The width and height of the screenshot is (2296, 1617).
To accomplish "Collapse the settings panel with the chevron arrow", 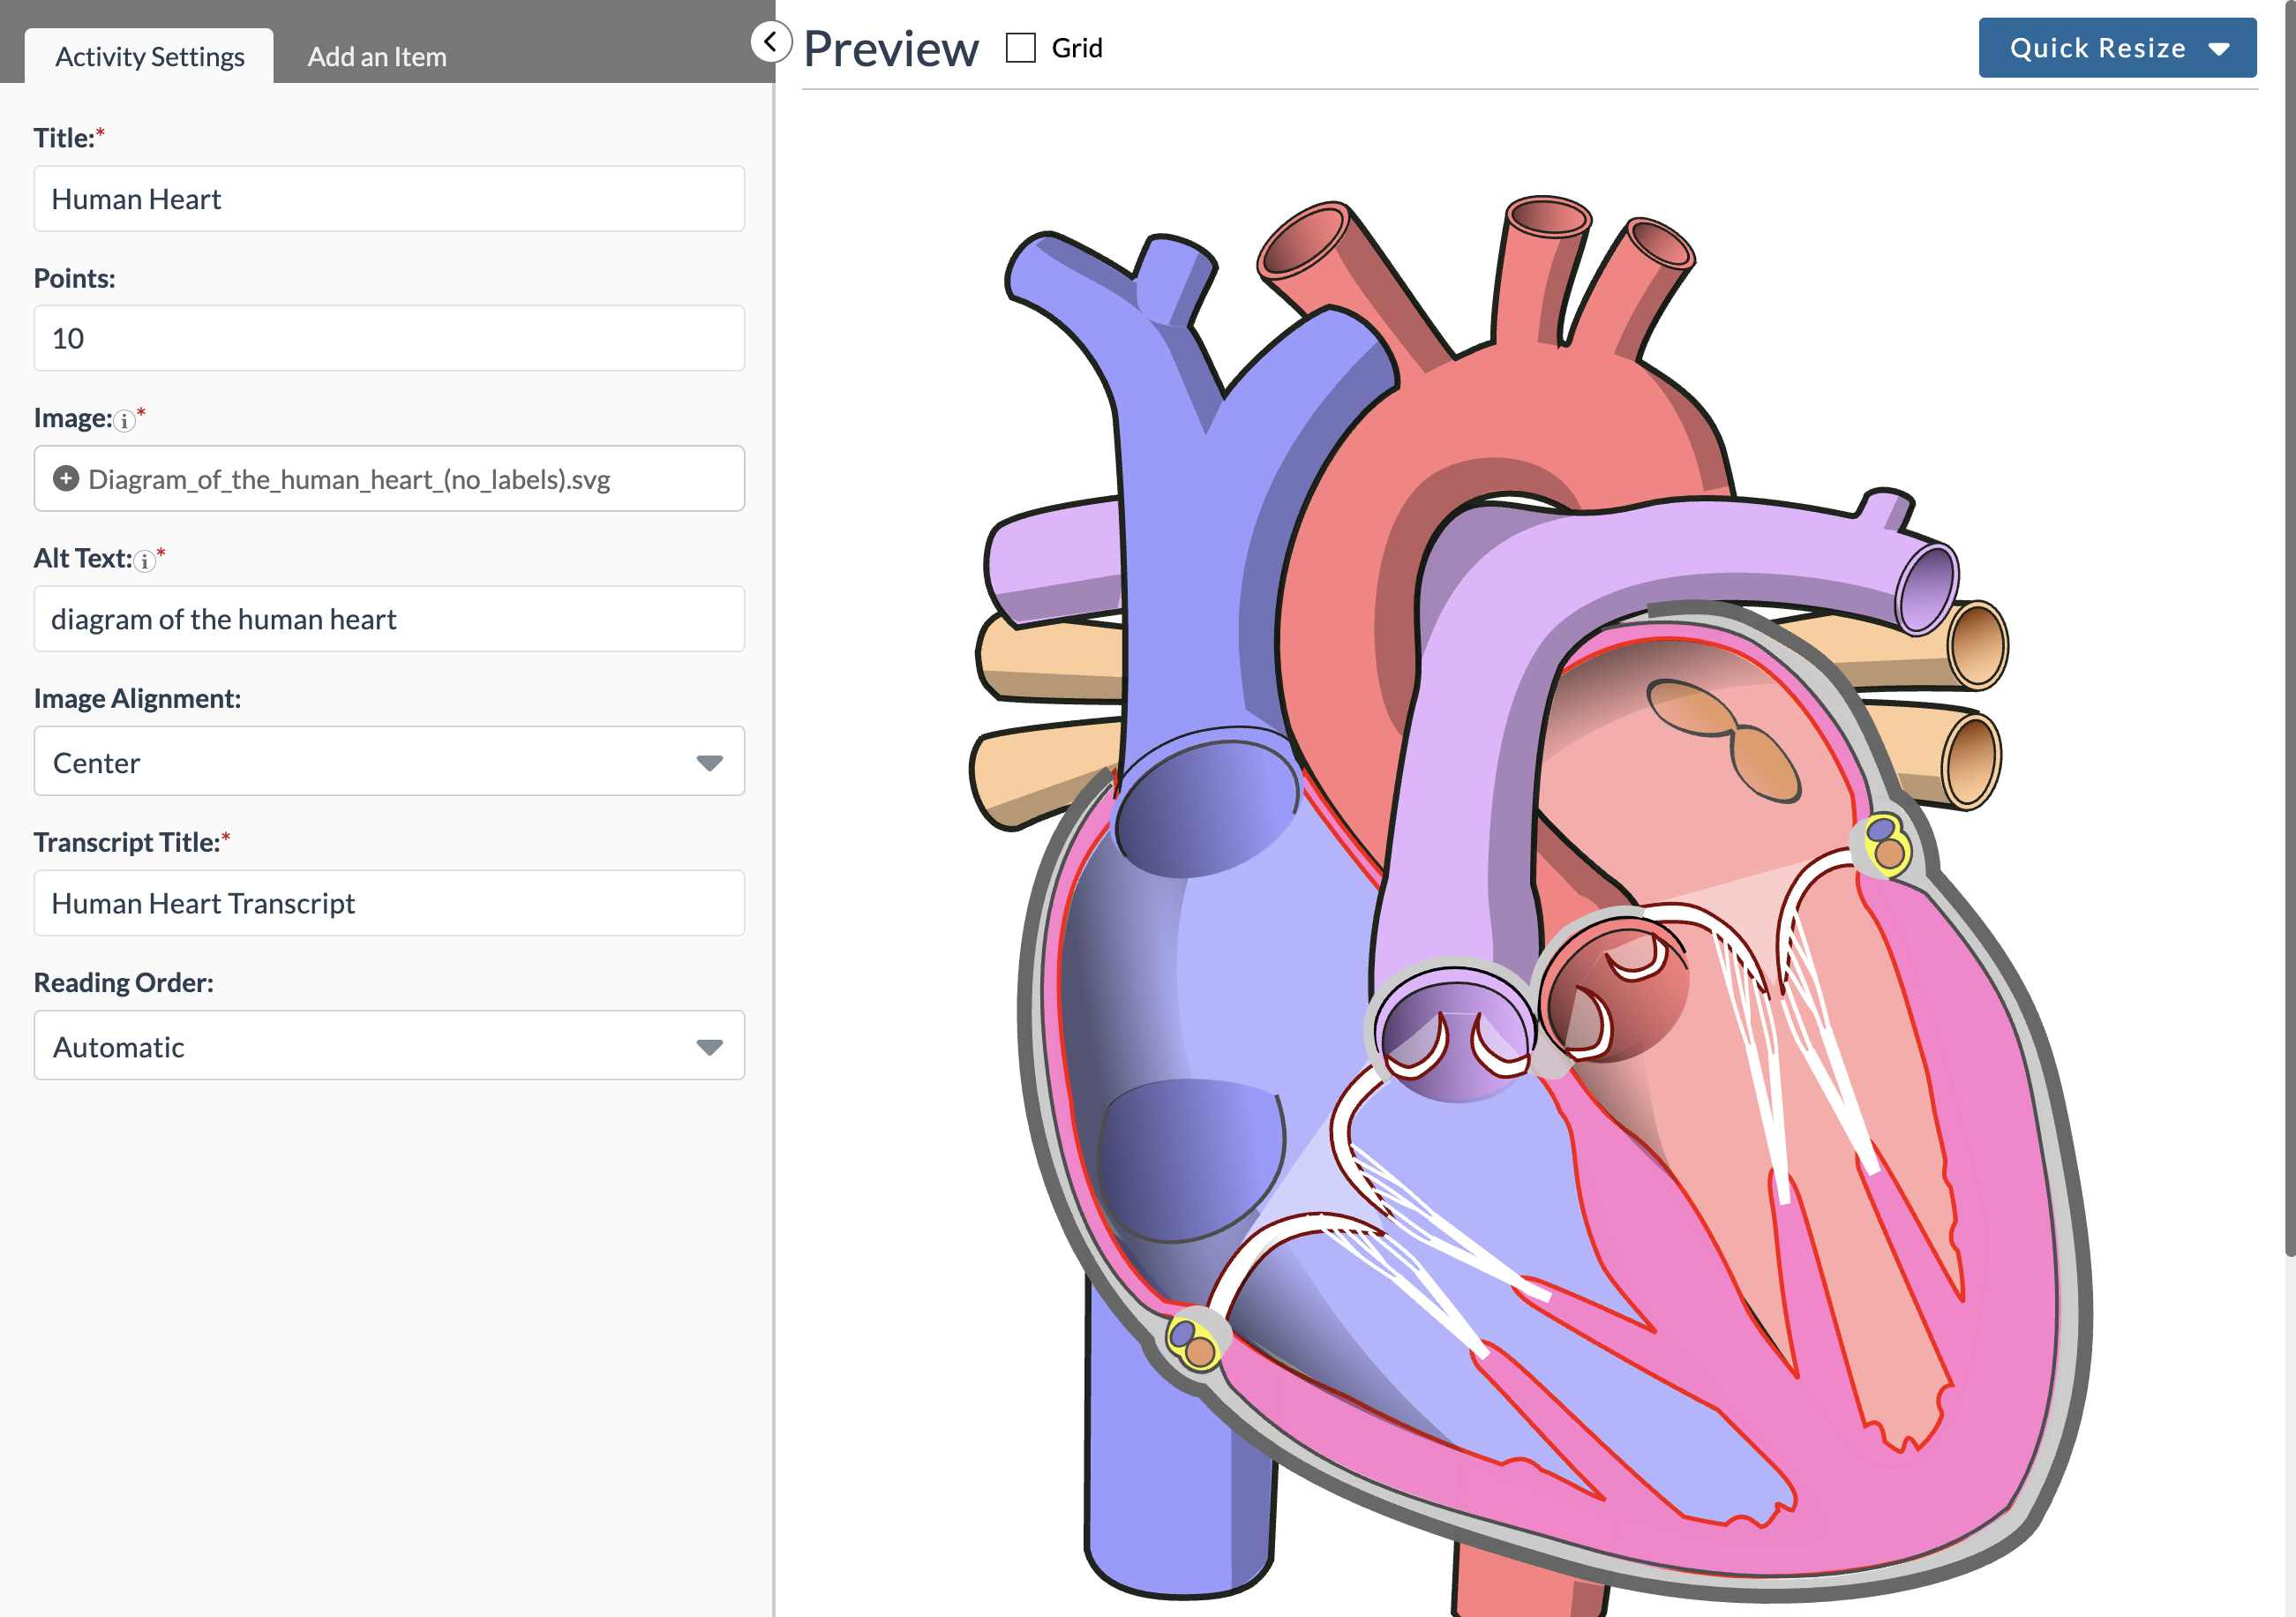I will (x=770, y=42).
